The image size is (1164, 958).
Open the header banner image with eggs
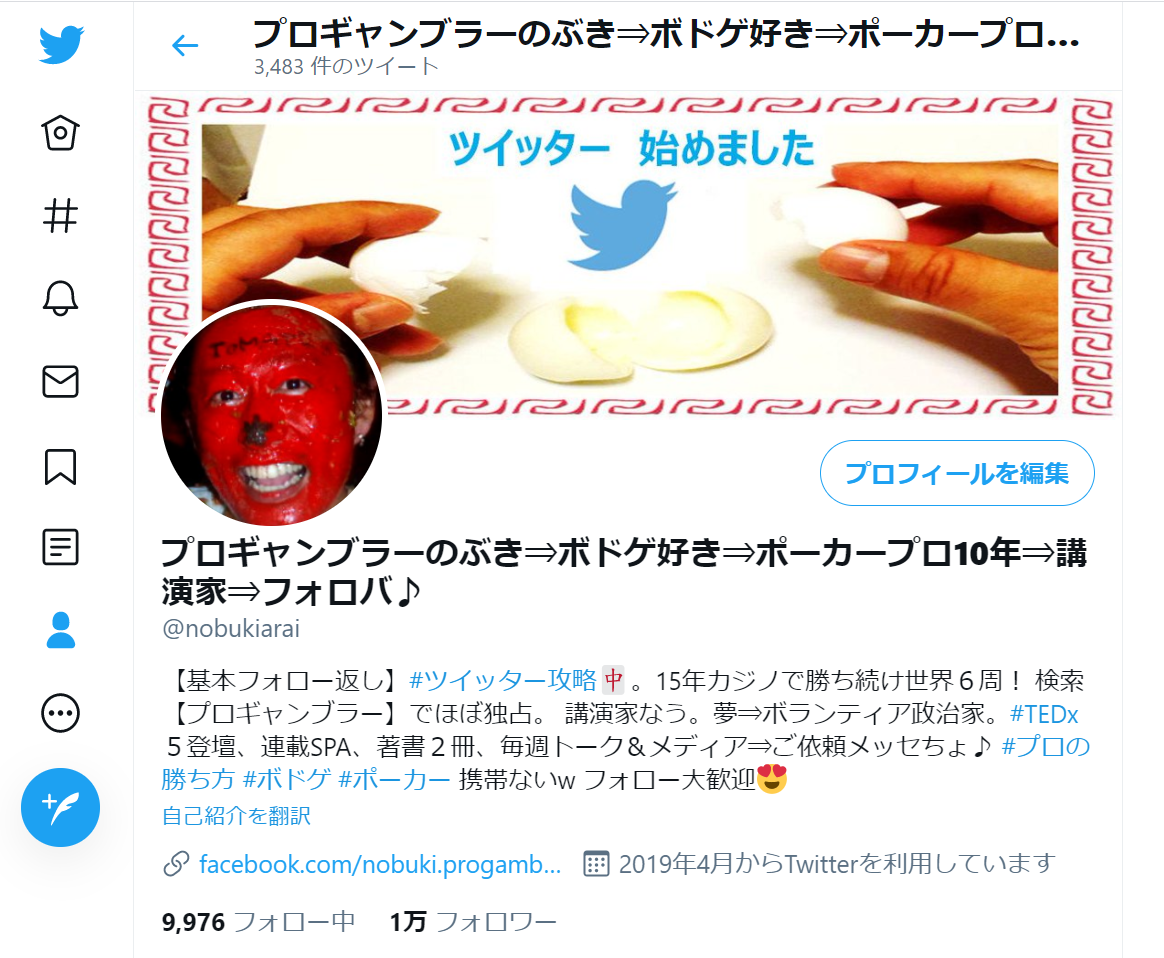[630, 256]
